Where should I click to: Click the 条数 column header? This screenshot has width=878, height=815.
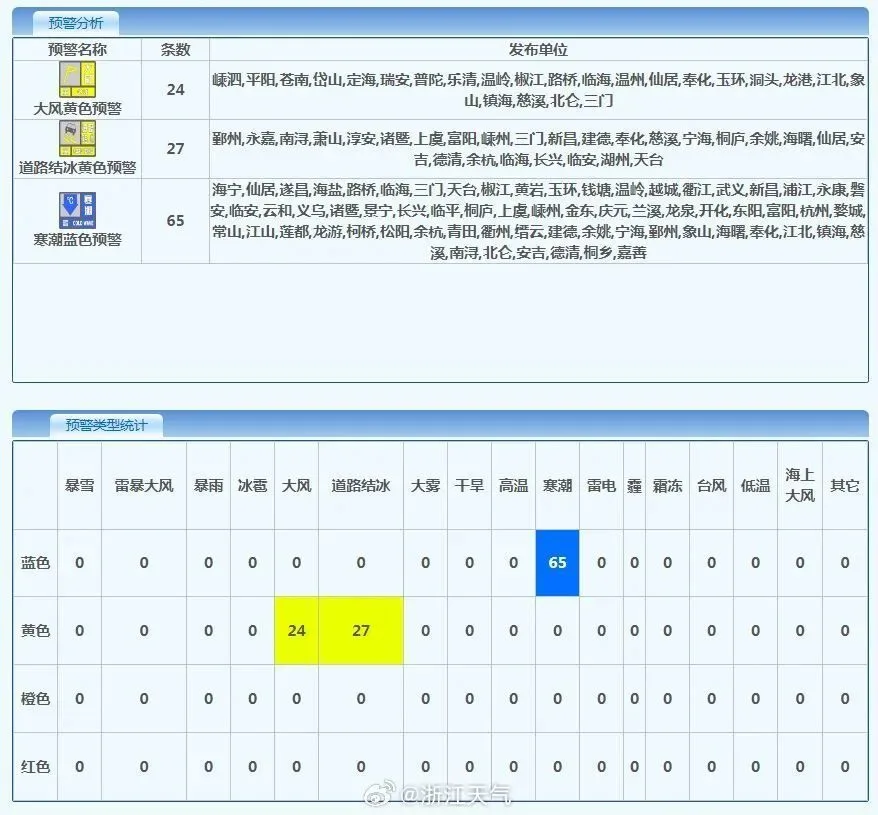175,49
